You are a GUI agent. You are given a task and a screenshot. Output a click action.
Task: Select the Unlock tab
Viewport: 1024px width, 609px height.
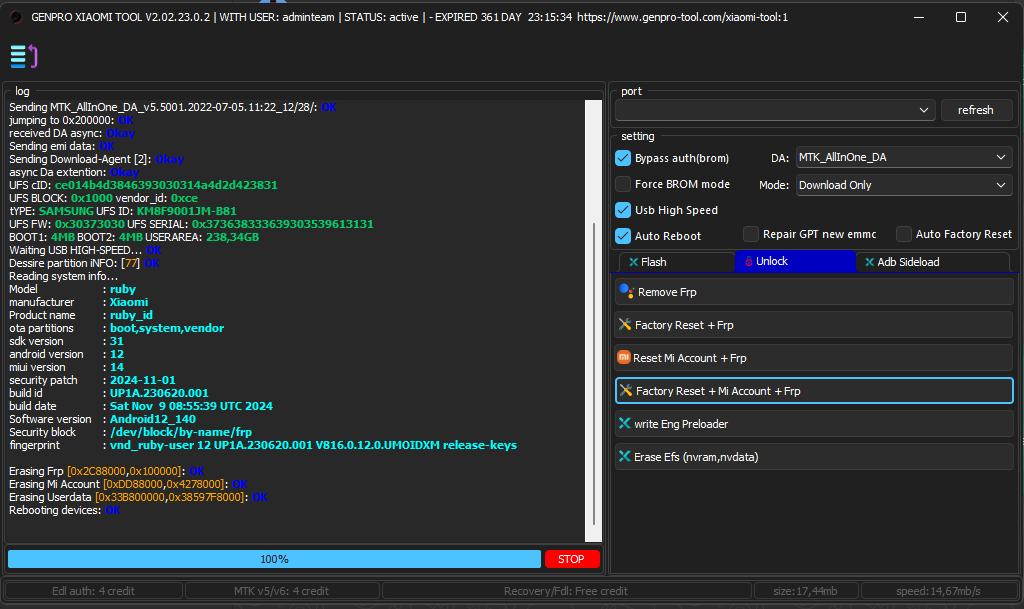795,261
